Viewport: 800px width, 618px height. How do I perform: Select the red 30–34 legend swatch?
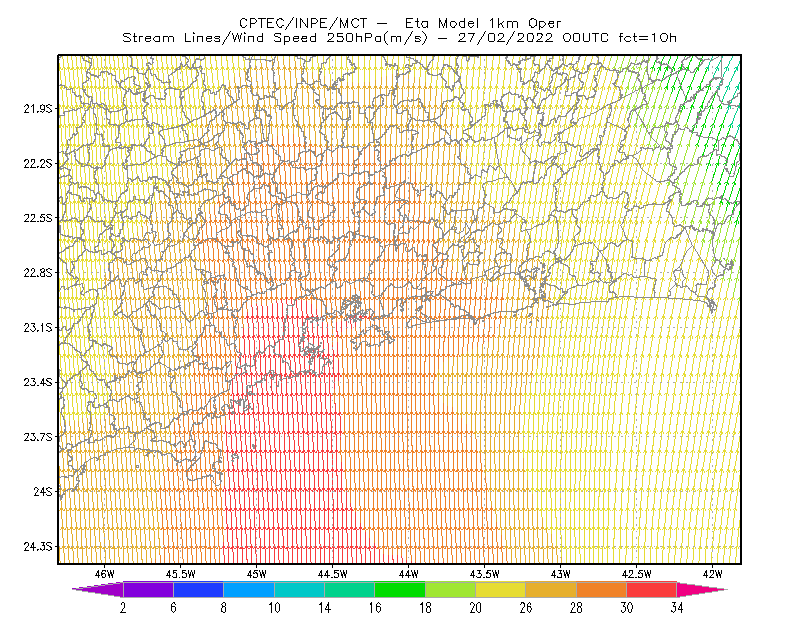point(652,589)
